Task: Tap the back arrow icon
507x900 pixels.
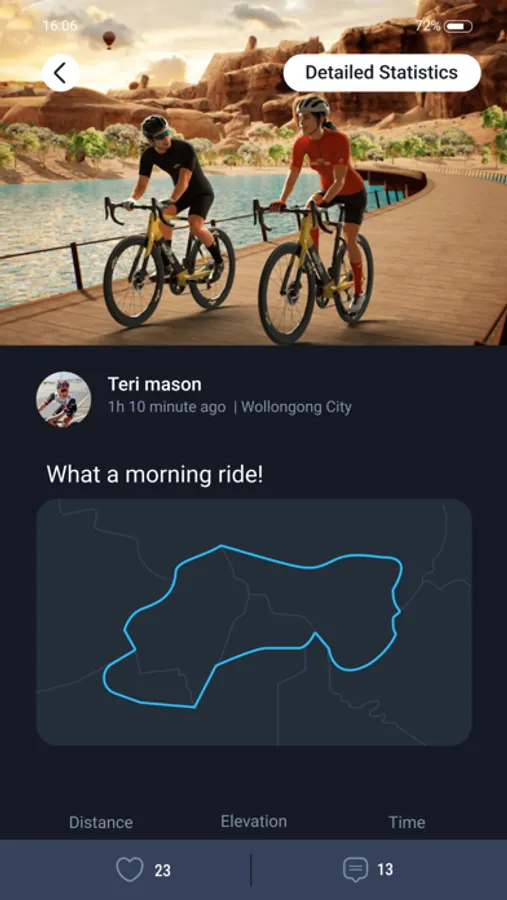Action: [60, 73]
